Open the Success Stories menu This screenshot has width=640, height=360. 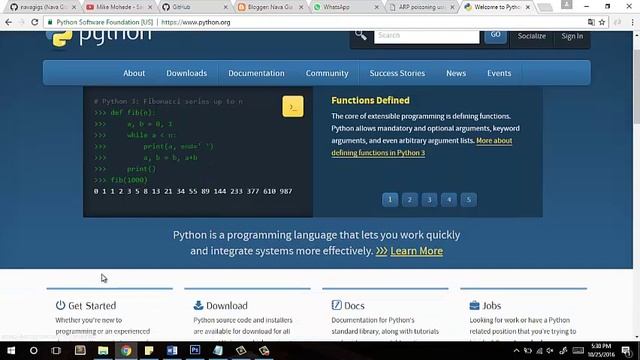pos(397,73)
